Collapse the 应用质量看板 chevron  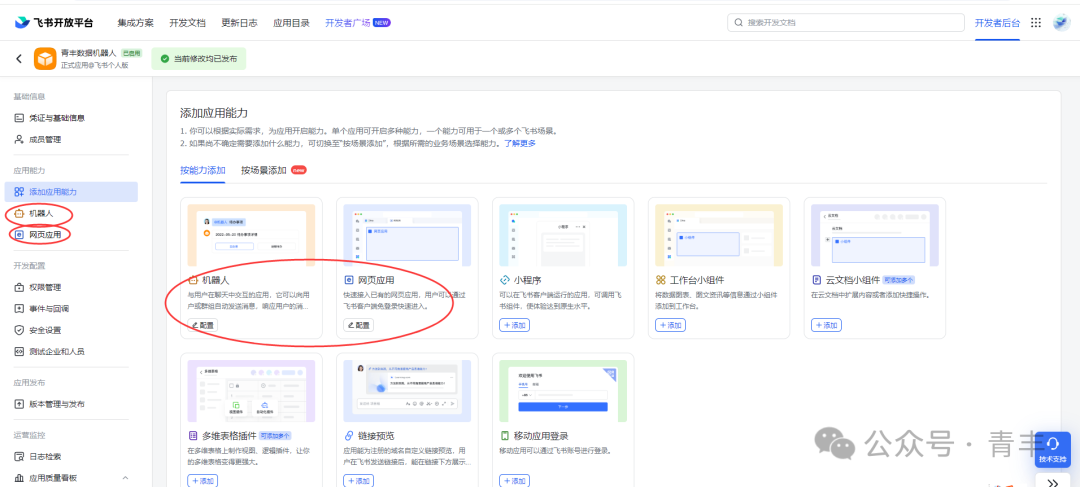point(125,477)
